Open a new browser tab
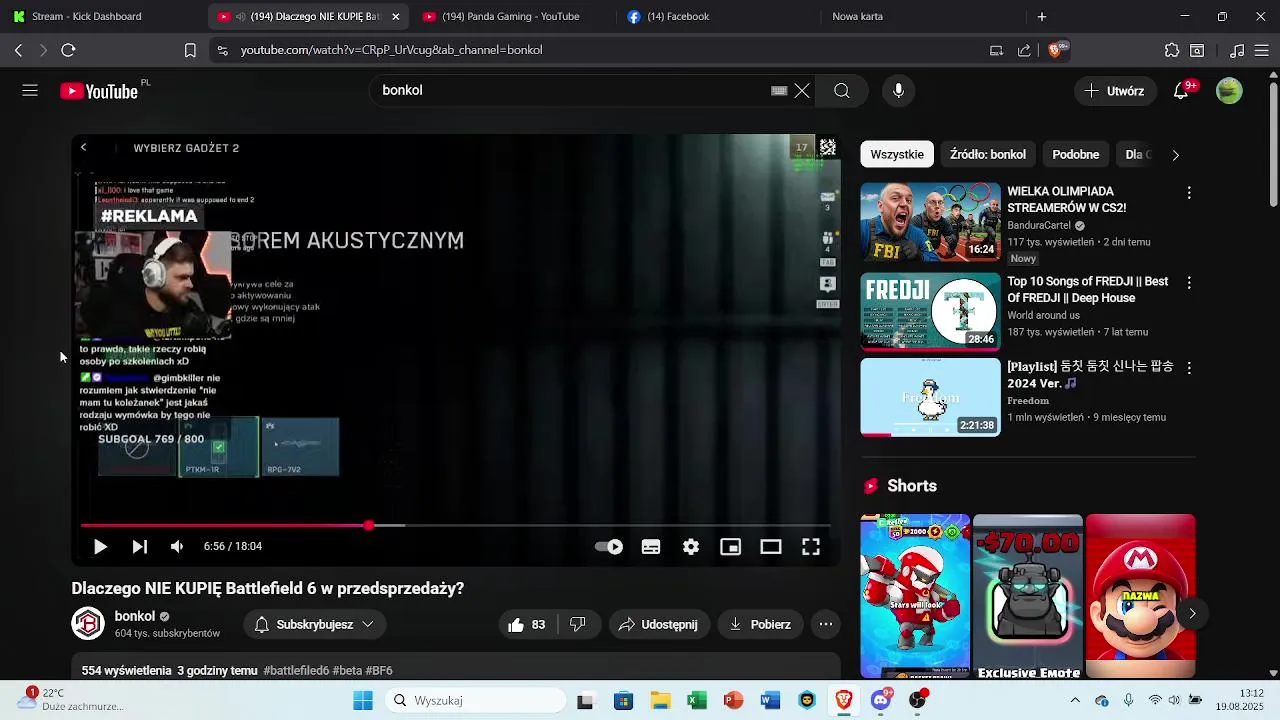 pos(1042,17)
